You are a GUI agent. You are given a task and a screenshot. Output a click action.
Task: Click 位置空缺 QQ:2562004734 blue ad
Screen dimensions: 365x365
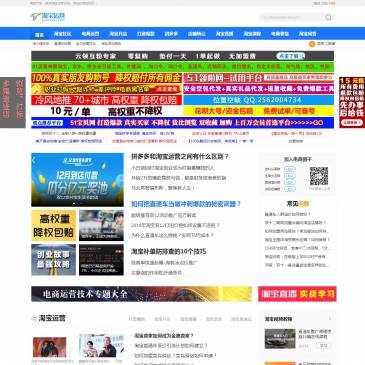(258, 100)
